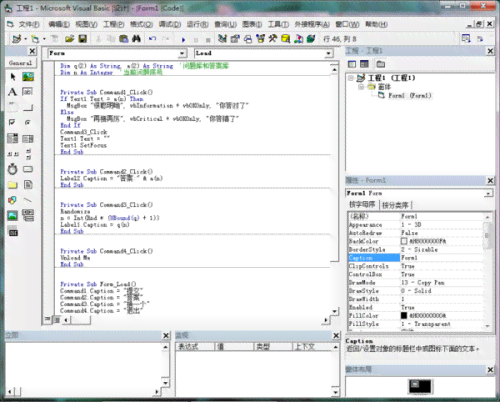Undo the last edit via toolbar
The height and width of the screenshot is (402, 500).
pos(153,39)
